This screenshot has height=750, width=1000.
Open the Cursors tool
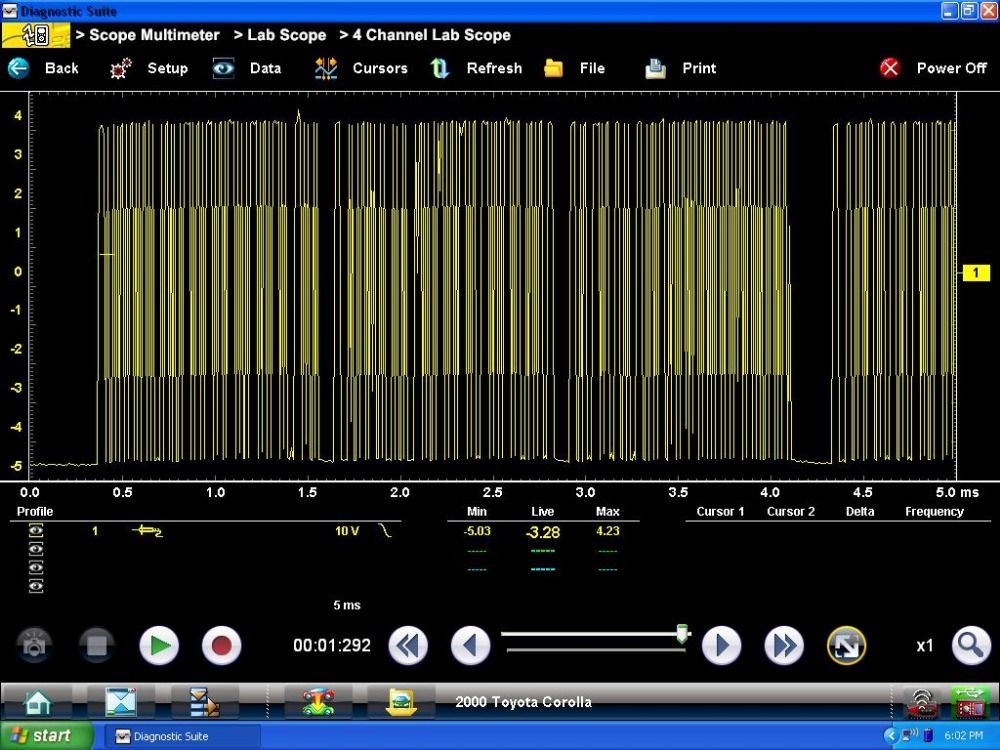point(326,69)
